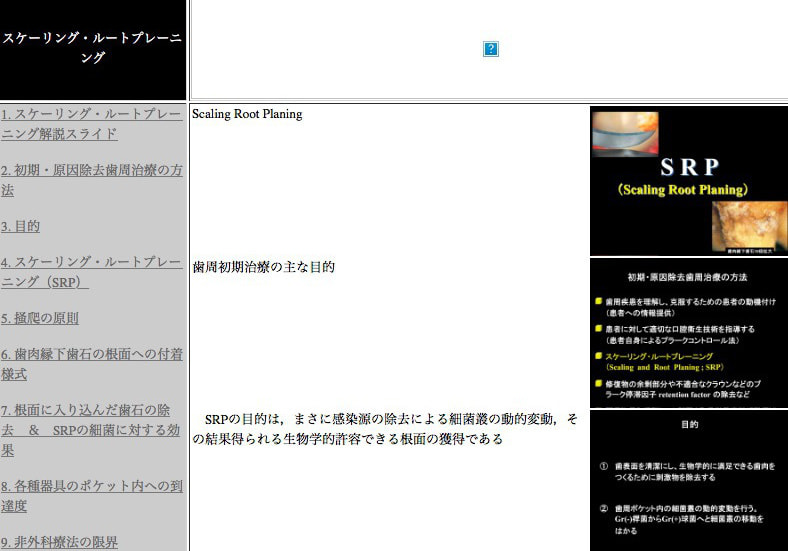This screenshot has width=788, height=551.
Task: Click the paragraph beginning SRPの目的は
Action: click(385, 428)
